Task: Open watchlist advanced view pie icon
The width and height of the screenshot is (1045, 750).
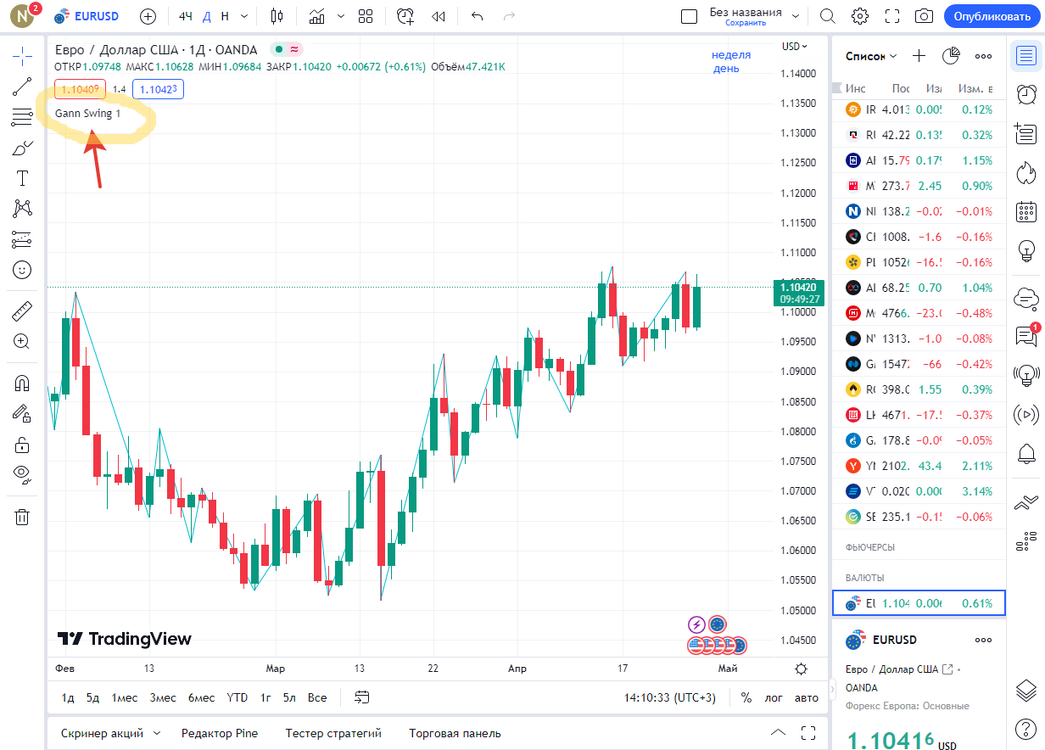Action: [951, 56]
